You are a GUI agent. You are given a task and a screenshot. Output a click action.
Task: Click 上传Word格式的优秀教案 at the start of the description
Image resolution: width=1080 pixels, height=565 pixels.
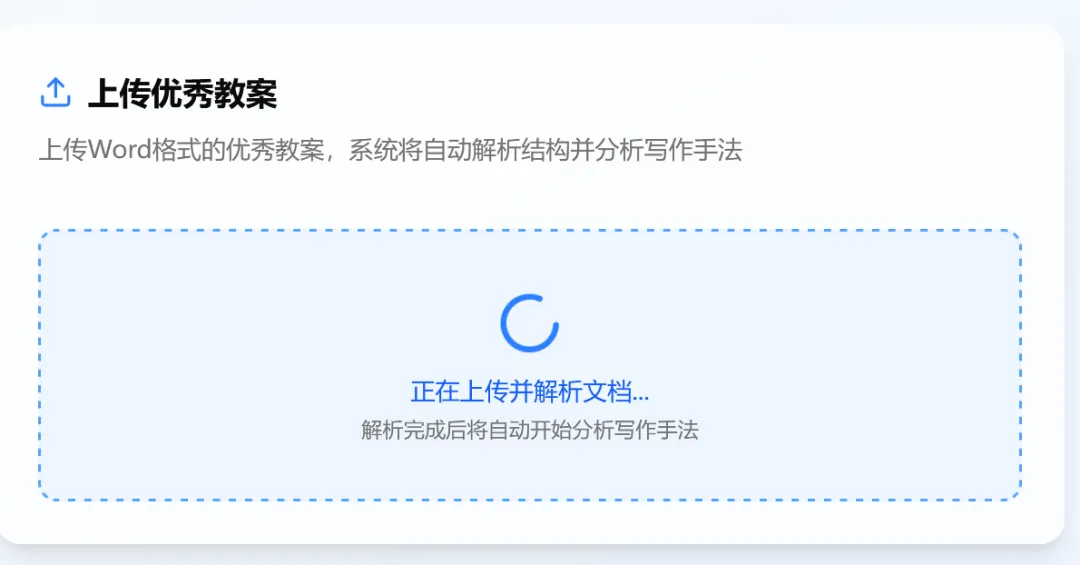(181, 150)
